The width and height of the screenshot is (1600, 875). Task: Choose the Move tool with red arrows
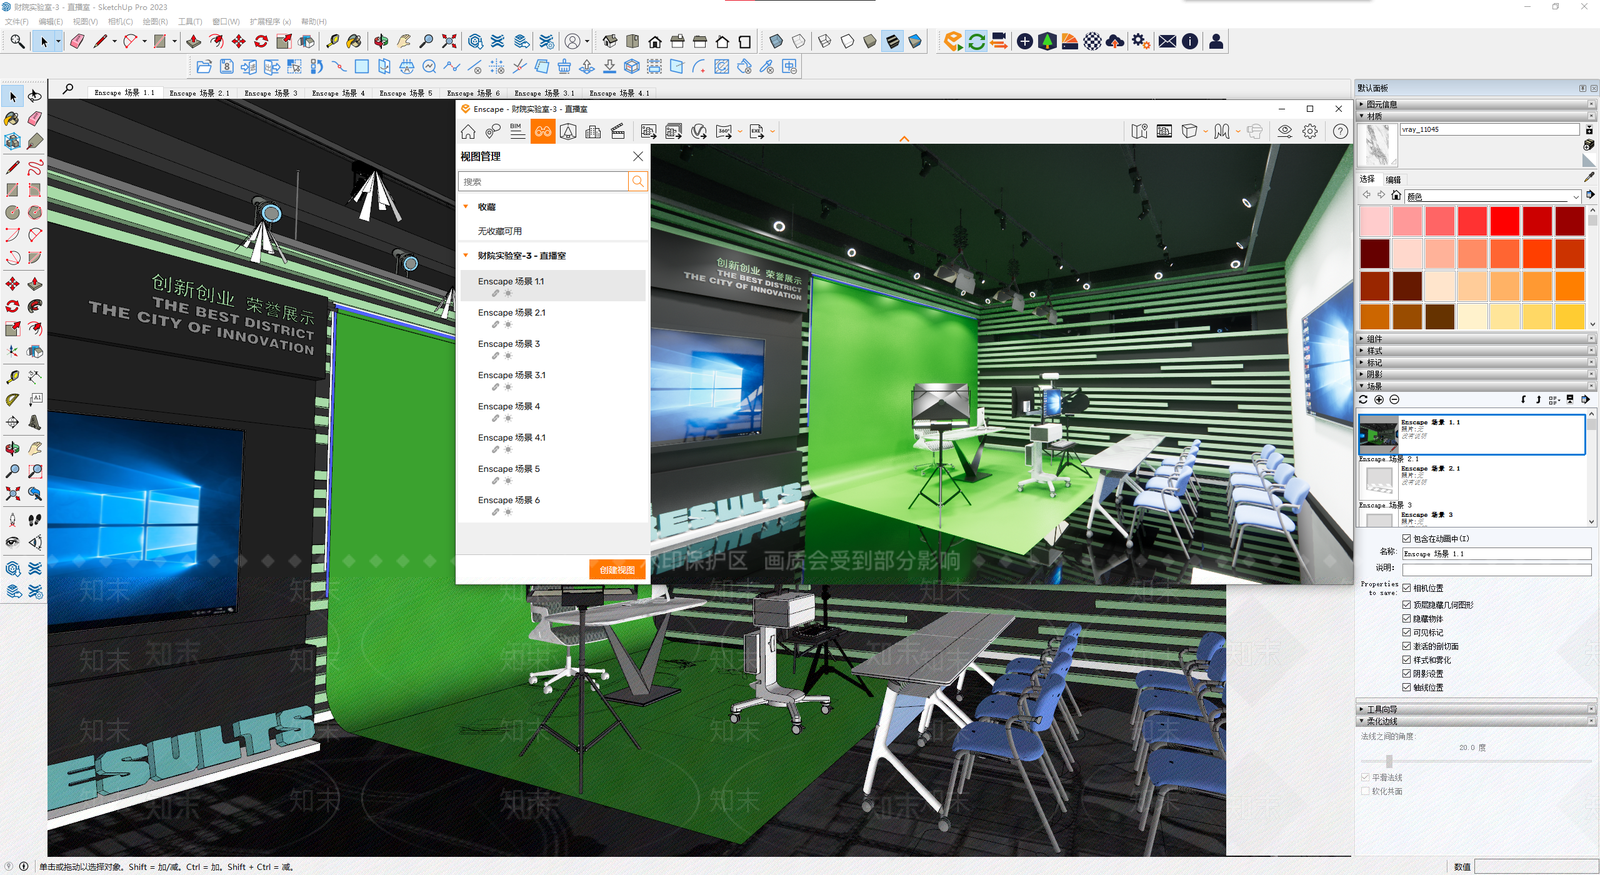point(239,41)
